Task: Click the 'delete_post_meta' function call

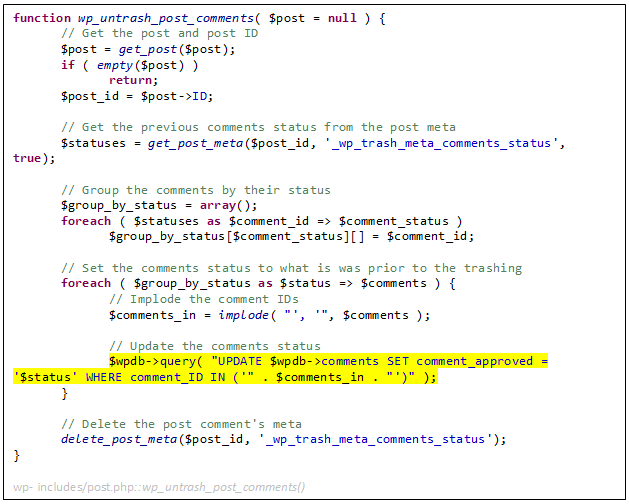Action: [119, 439]
